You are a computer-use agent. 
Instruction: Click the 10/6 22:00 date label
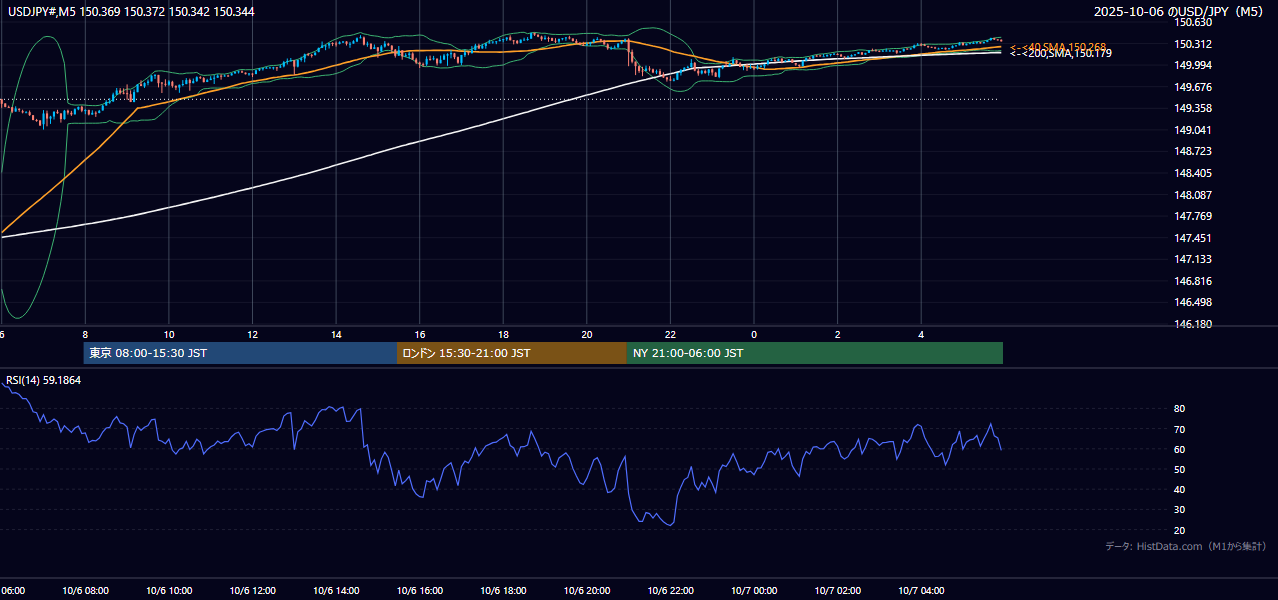[x=670, y=591]
